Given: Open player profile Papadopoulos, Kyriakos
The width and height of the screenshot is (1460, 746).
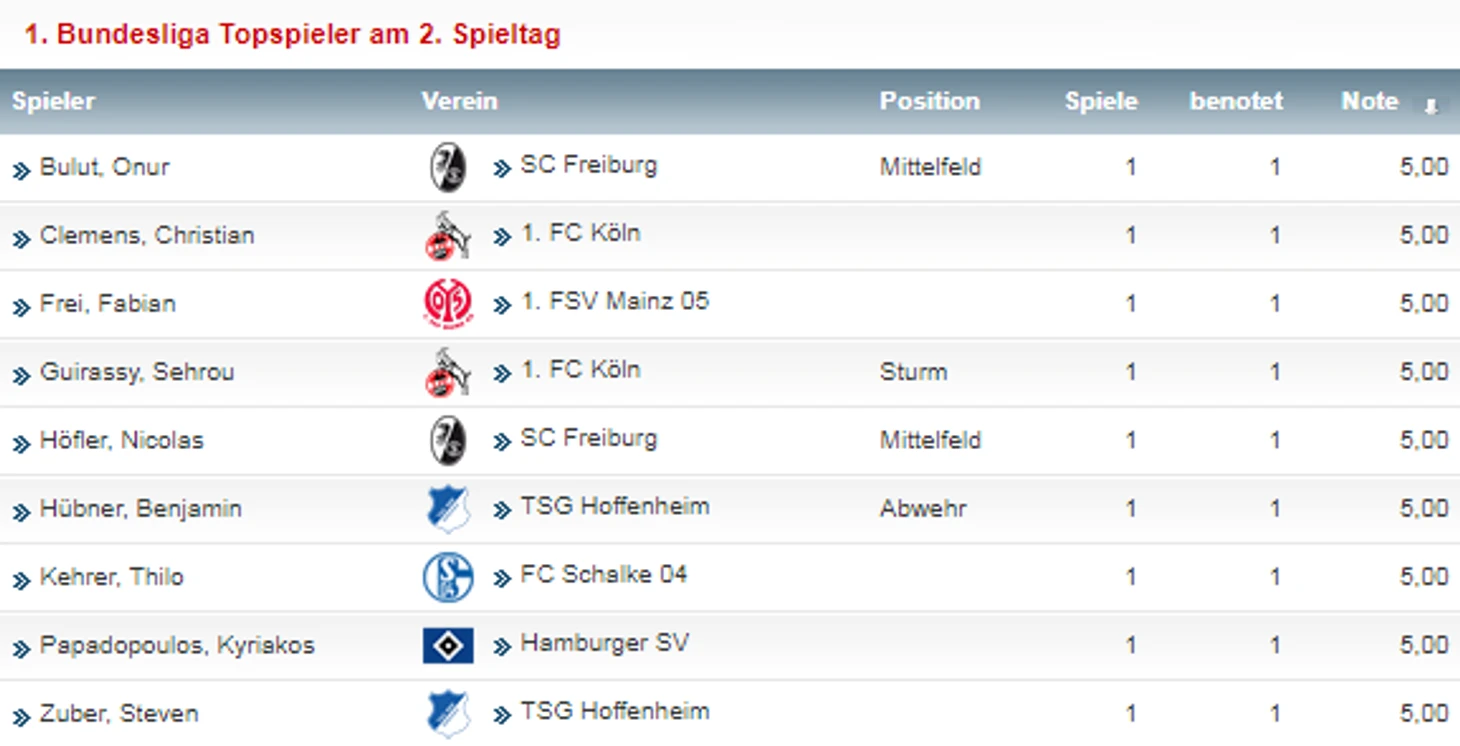Looking at the screenshot, I should coord(177,646).
